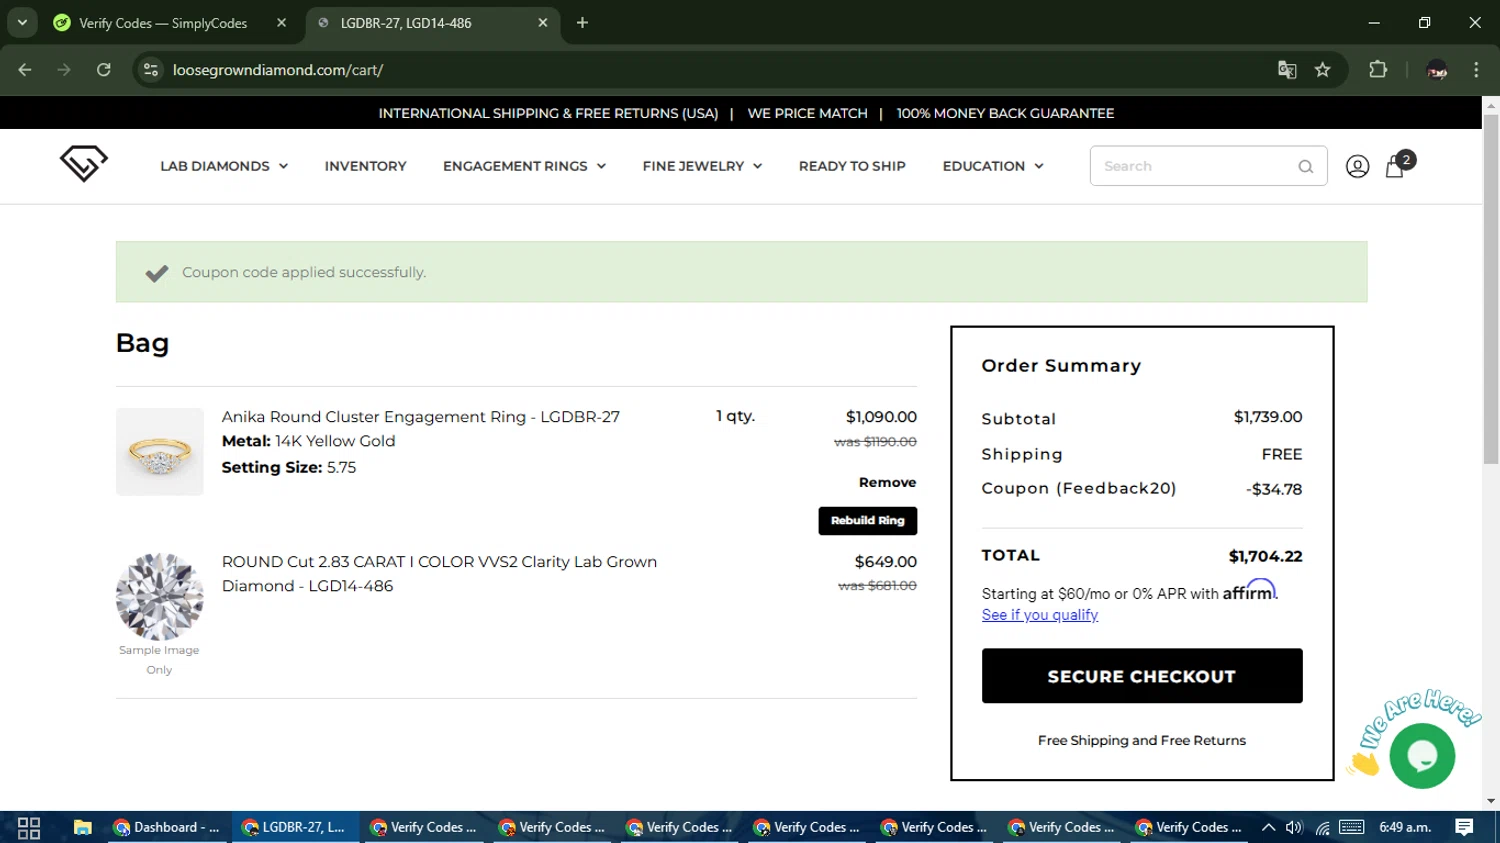Click the Rebuild Ring button
The width and height of the screenshot is (1500, 843).
click(x=867, y=520)
